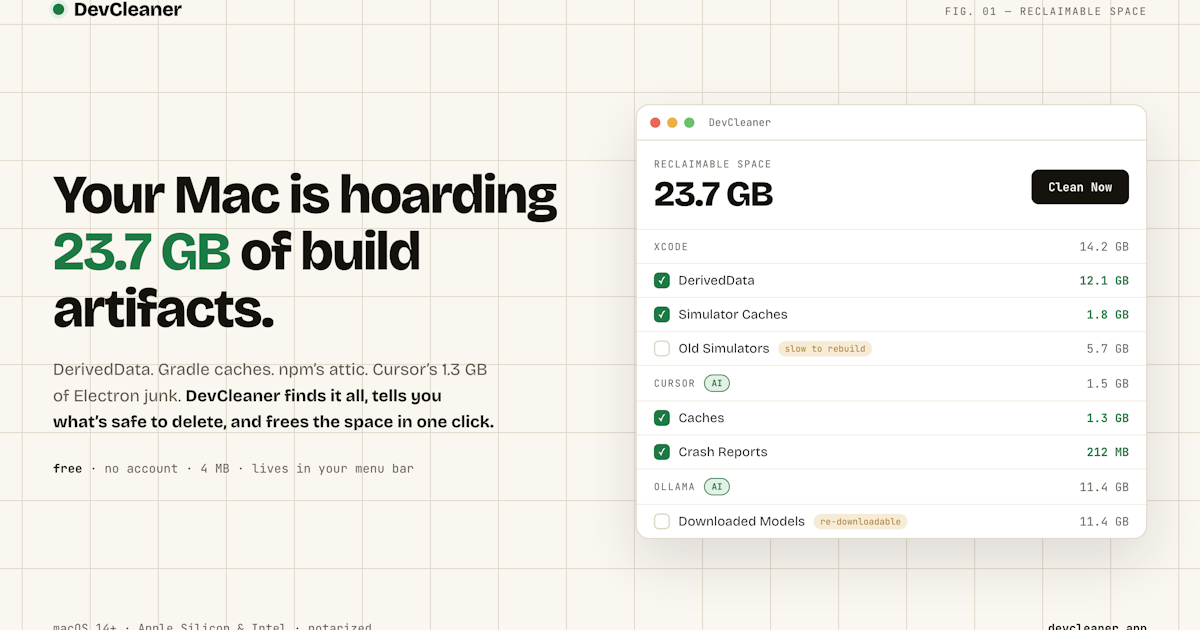1200x630 pixels.
Task: Select the CURSOR section header
Action: (674, 384)
